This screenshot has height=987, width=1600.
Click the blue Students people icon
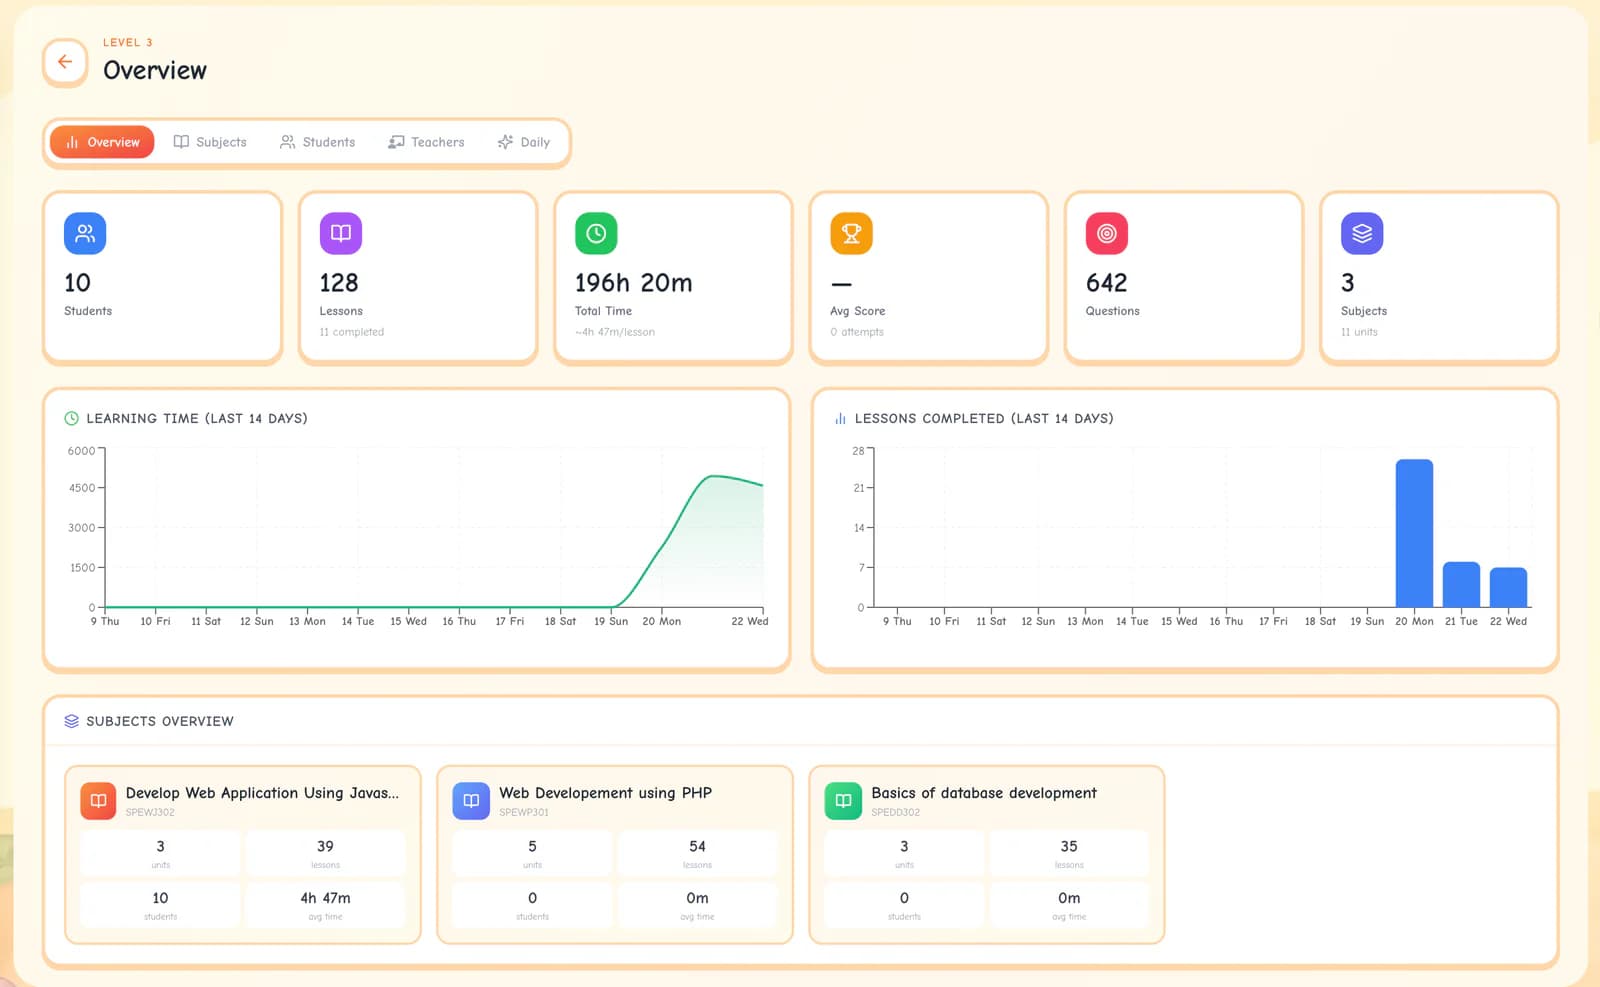point(85,233)
